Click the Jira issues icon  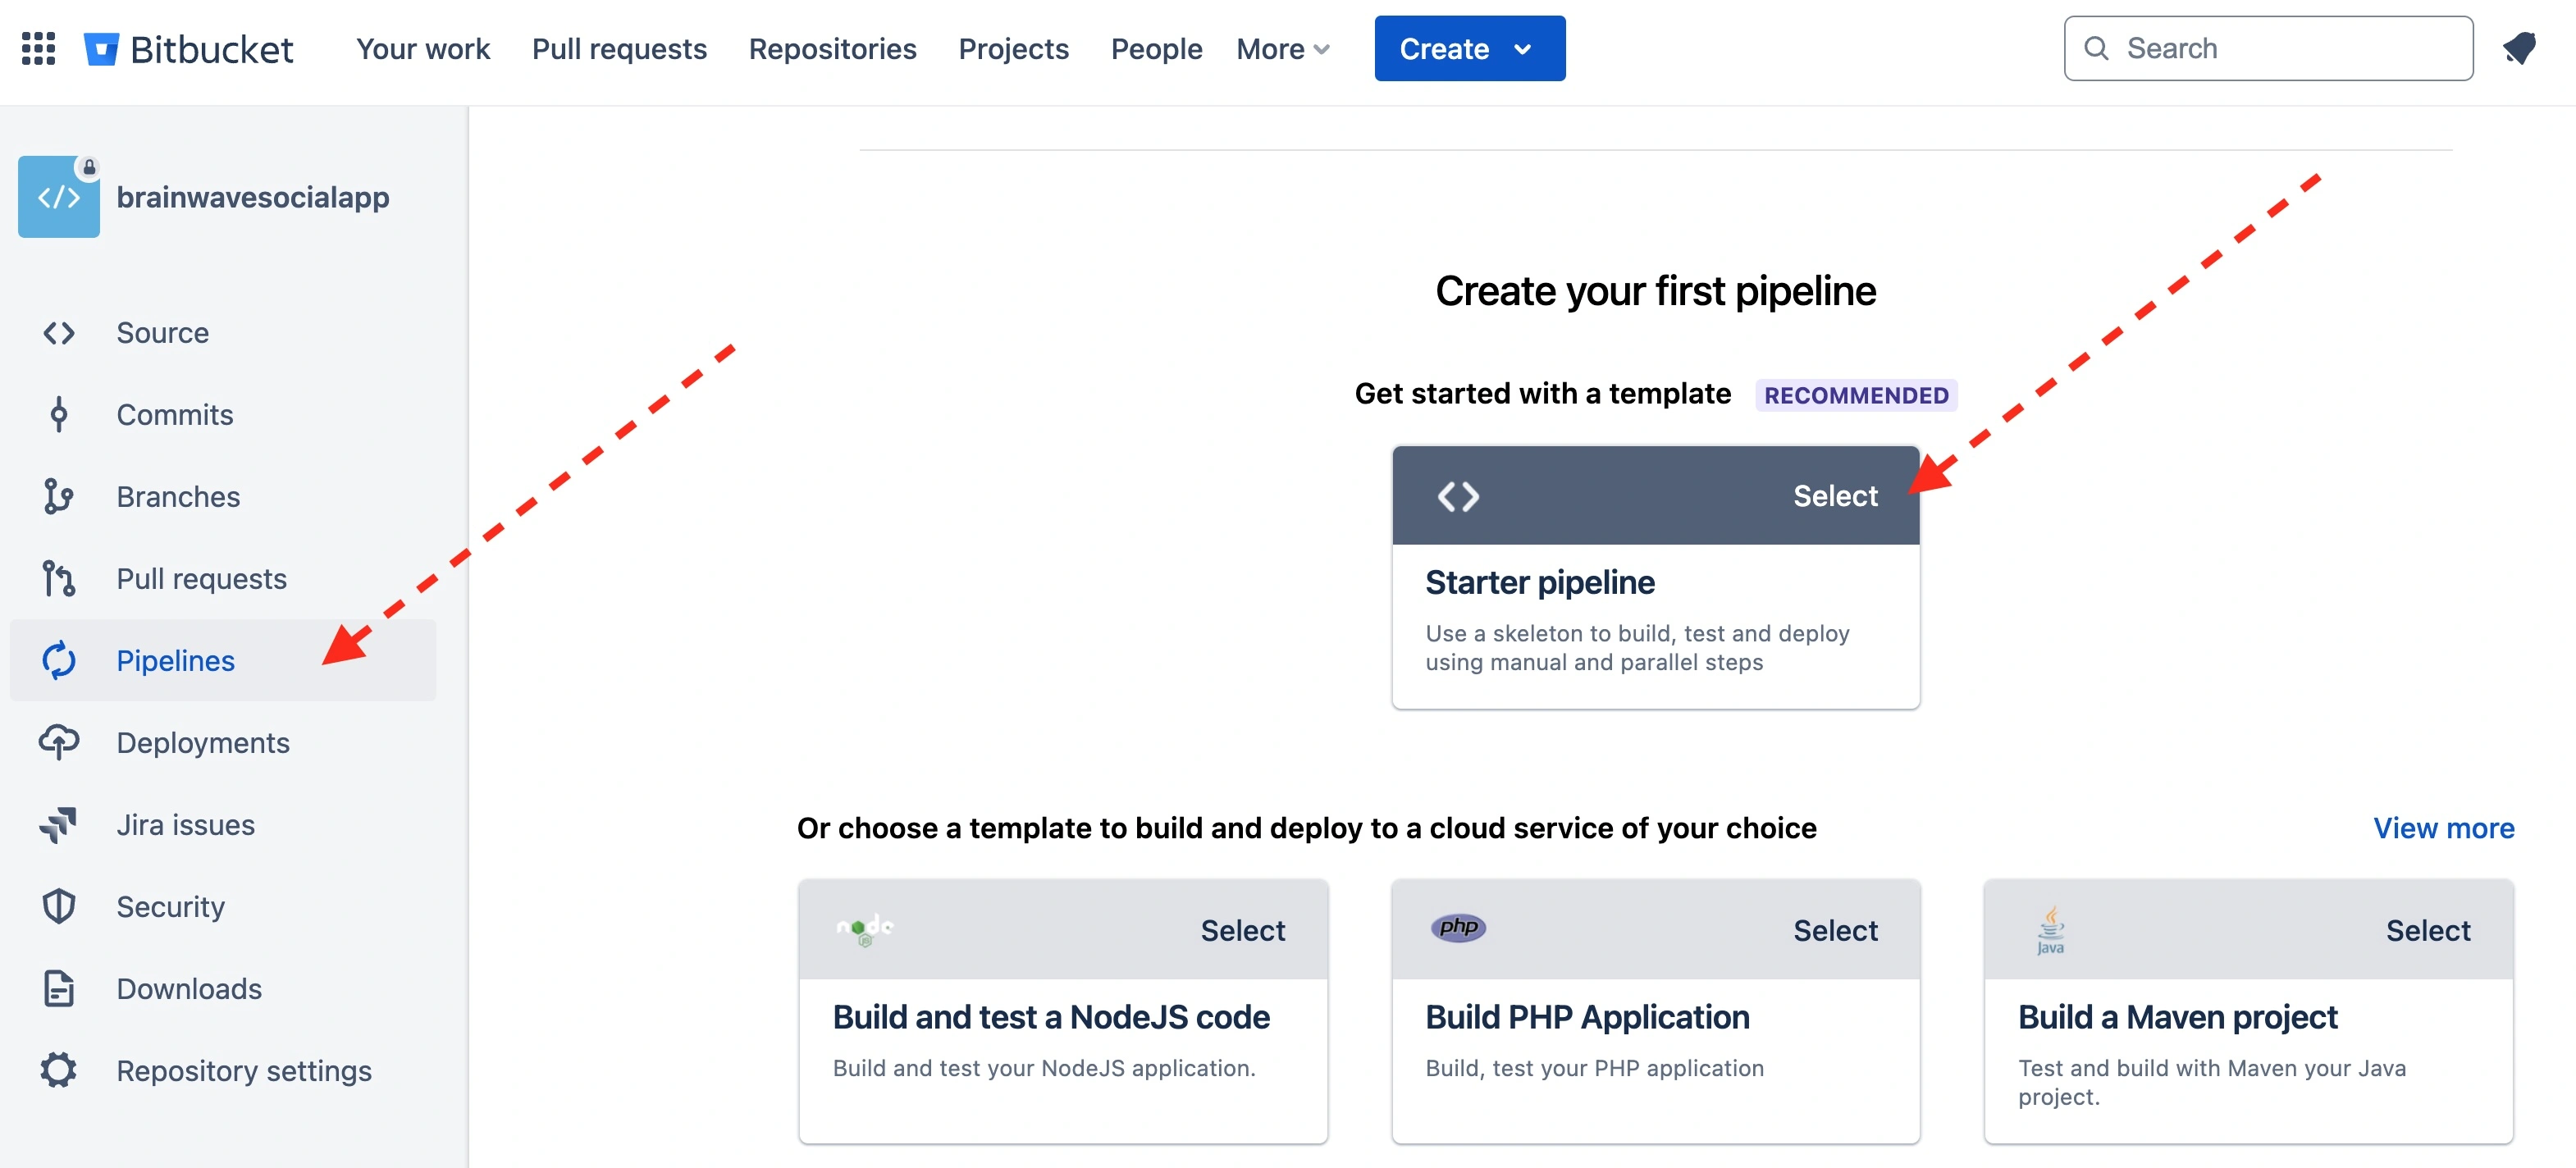pyautogui.click(x=59, y=825)
